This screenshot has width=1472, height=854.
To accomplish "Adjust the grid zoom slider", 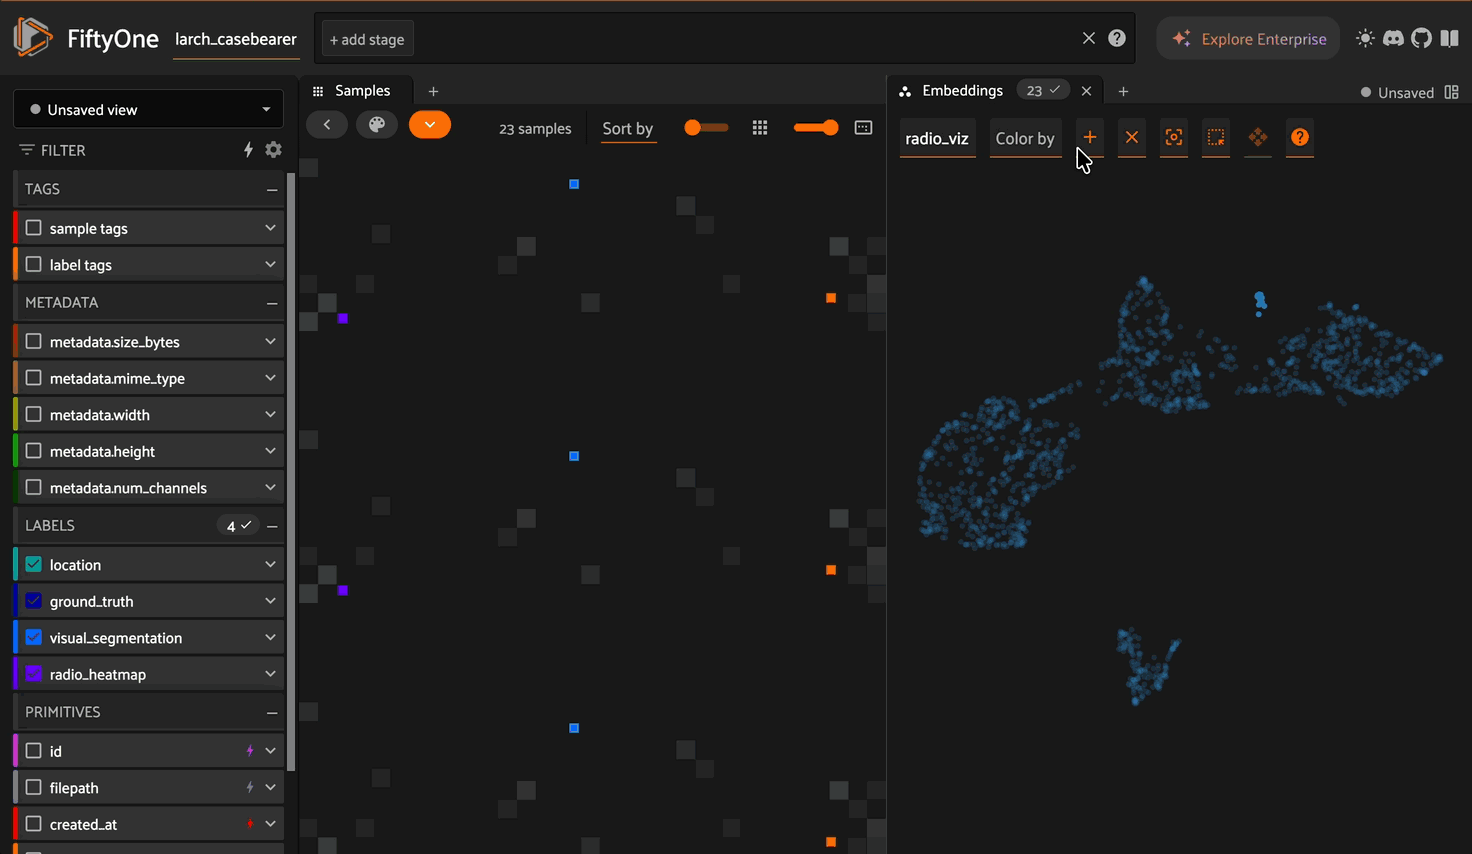I will point(817,128).
